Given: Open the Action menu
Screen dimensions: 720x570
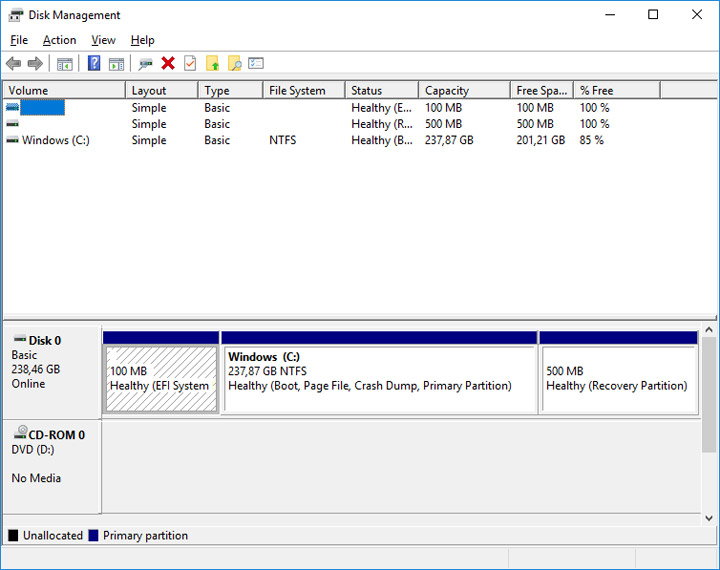Looking at the screenshot, I should pyautogui.click(x=59, y=40).
